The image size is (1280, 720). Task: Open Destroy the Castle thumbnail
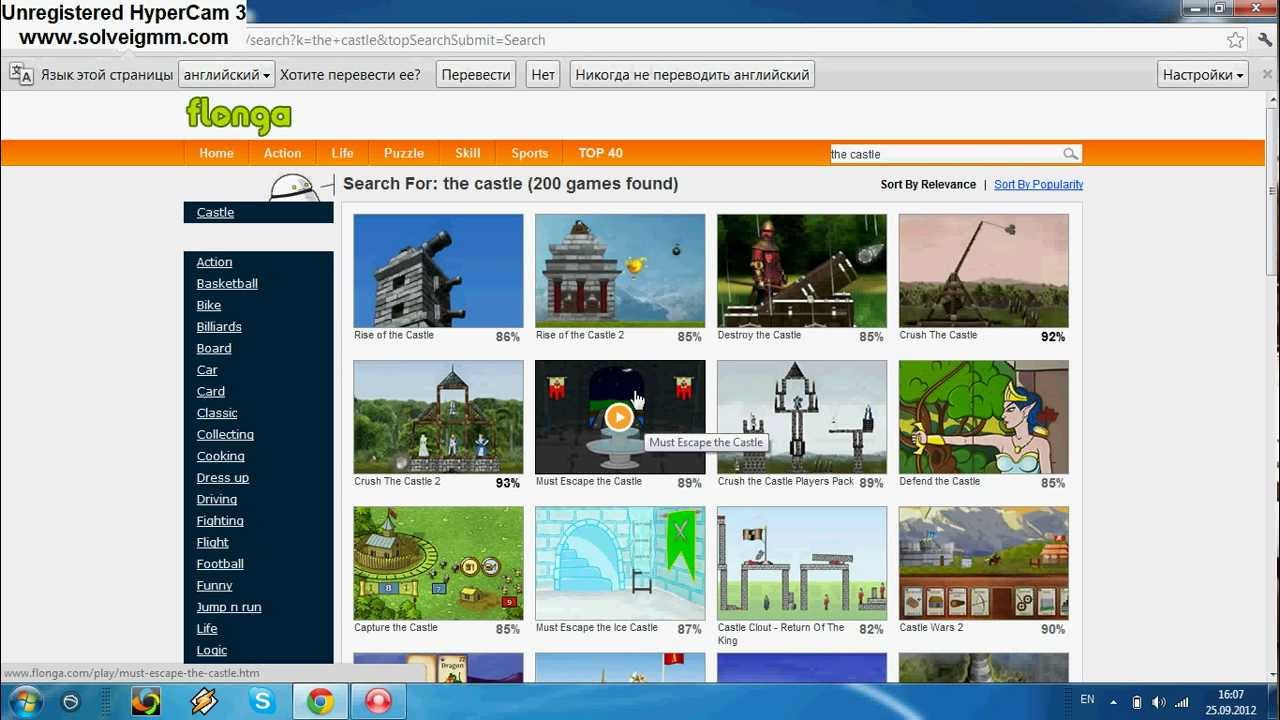click(x=802, y=270)
